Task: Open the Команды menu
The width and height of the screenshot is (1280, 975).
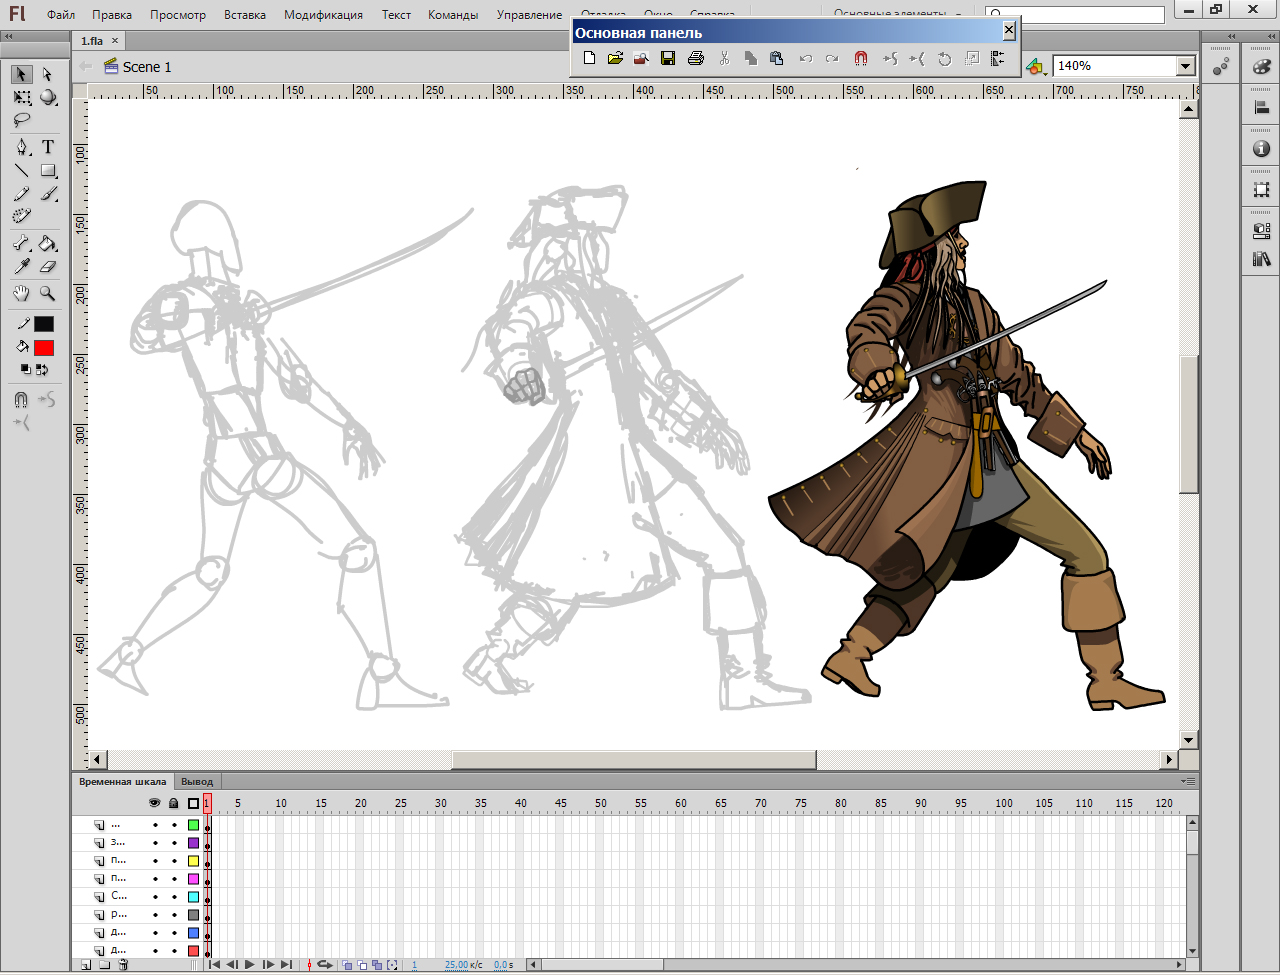Action: [x=453, y=15]
